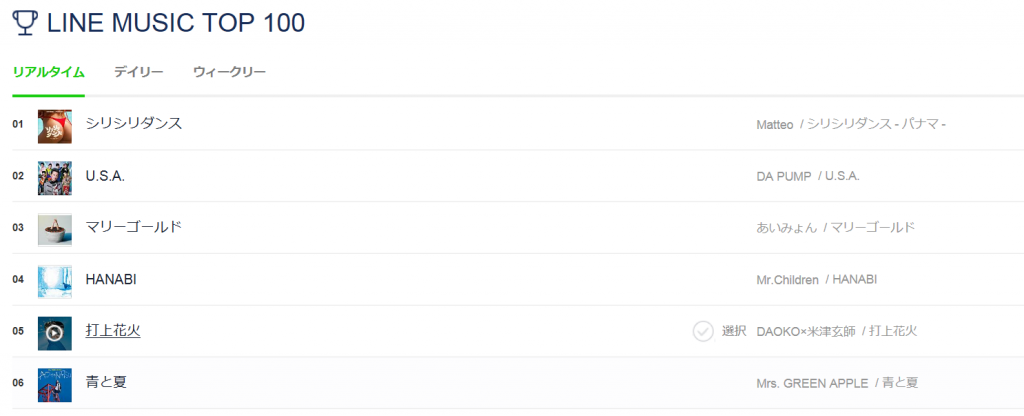Screen dimensions: 1024x416
Task: Open the あいみょん artist link
Action: point(786,228)
